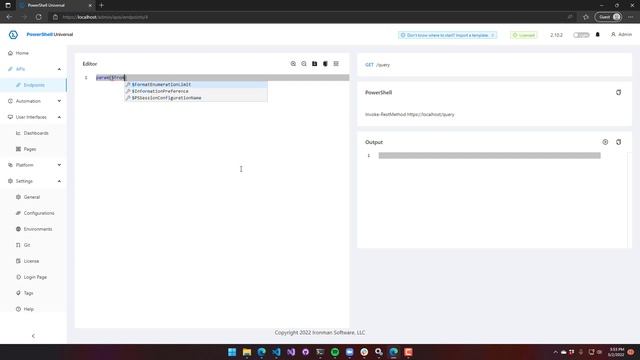The width and height of the screenshot is (640, 360).
Task: Go to Home in the sidebar
Action: (x=22, y=53)
